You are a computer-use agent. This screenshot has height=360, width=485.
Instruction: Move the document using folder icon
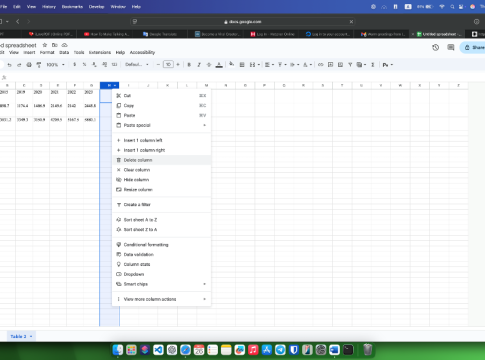point(55,45)
